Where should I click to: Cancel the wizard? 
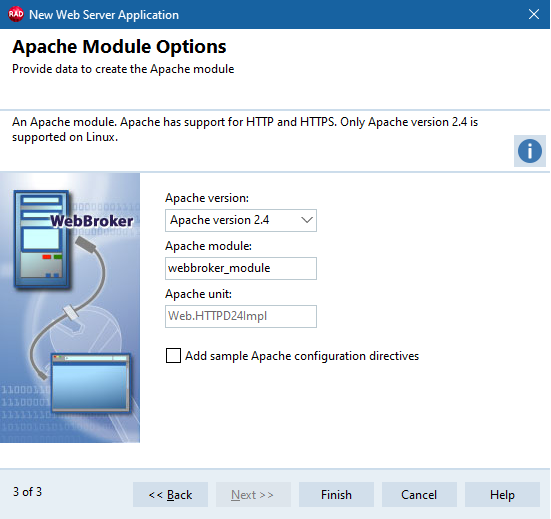pyautogui.click(x=419, y=495)
